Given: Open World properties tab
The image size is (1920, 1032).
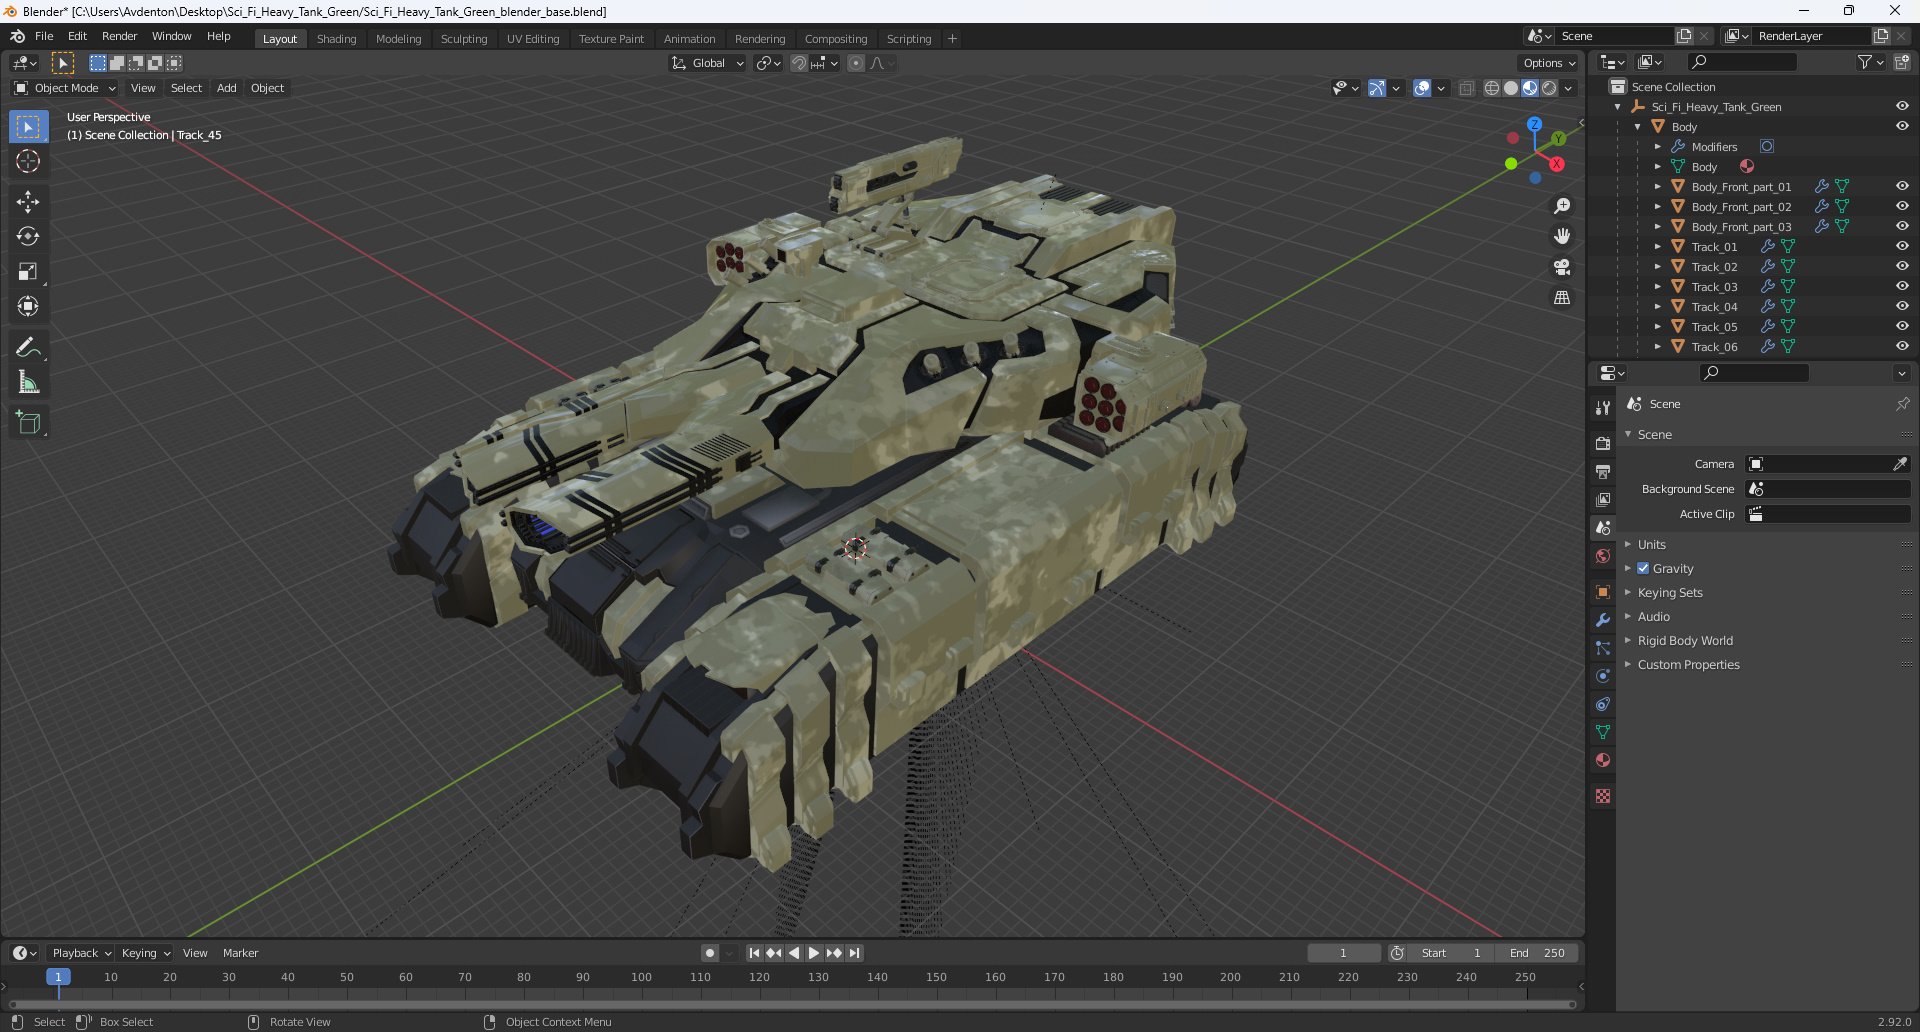Looking at the screenshot, I should 1603,556.
